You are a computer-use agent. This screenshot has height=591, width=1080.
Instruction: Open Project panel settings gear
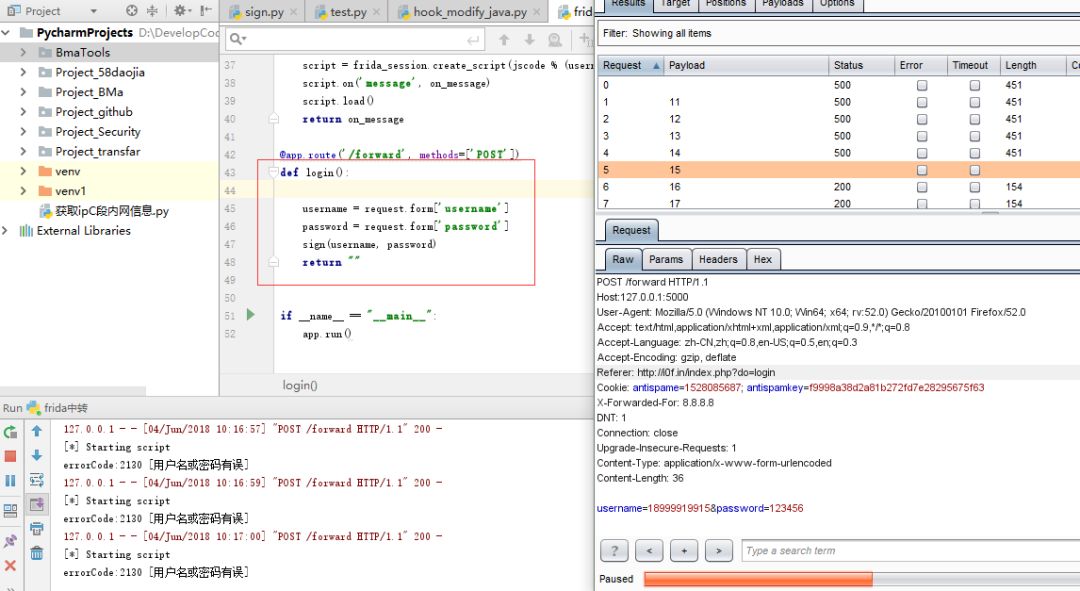click(180, 10)
